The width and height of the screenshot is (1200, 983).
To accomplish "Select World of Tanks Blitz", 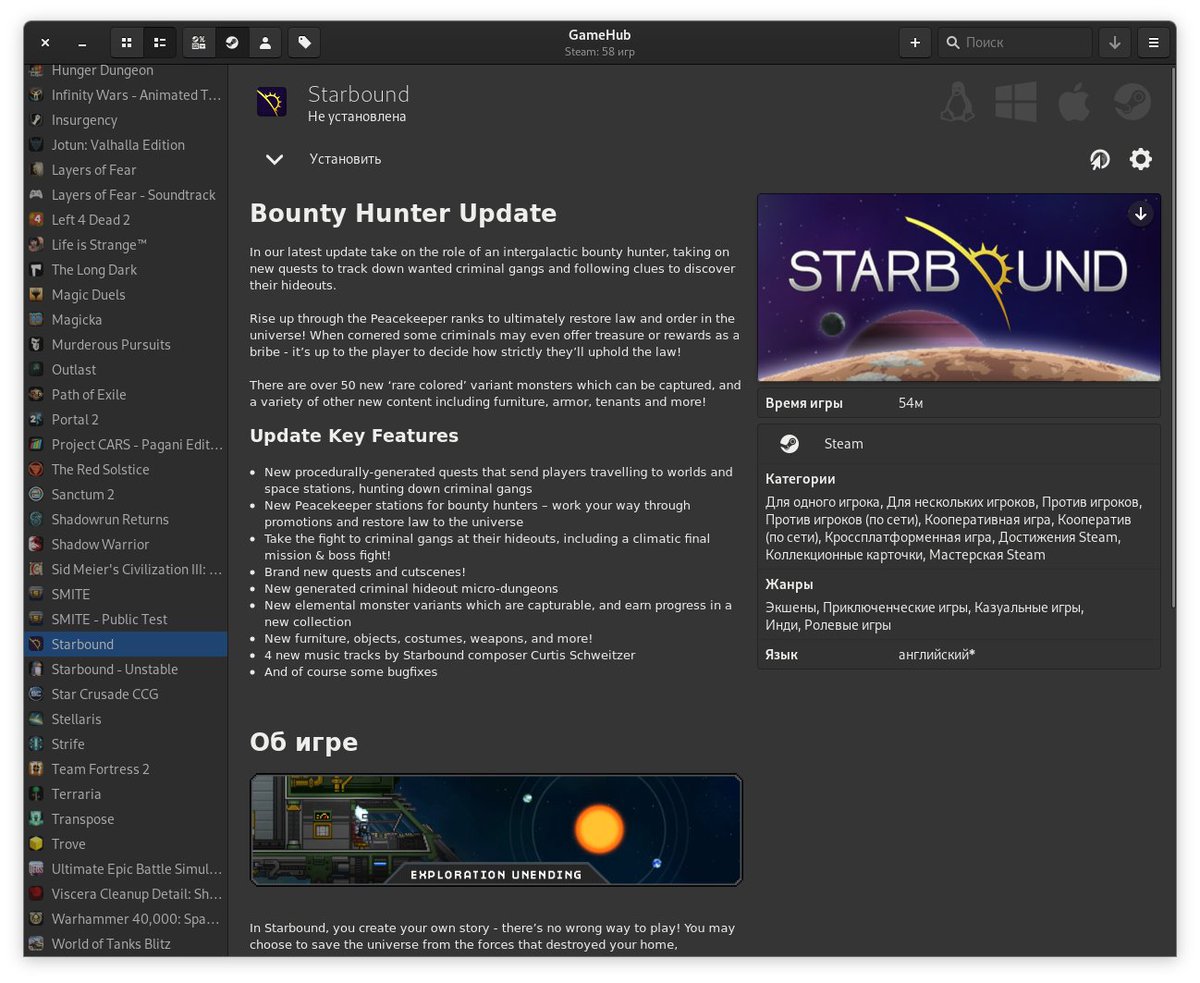I will pos(126,944).
